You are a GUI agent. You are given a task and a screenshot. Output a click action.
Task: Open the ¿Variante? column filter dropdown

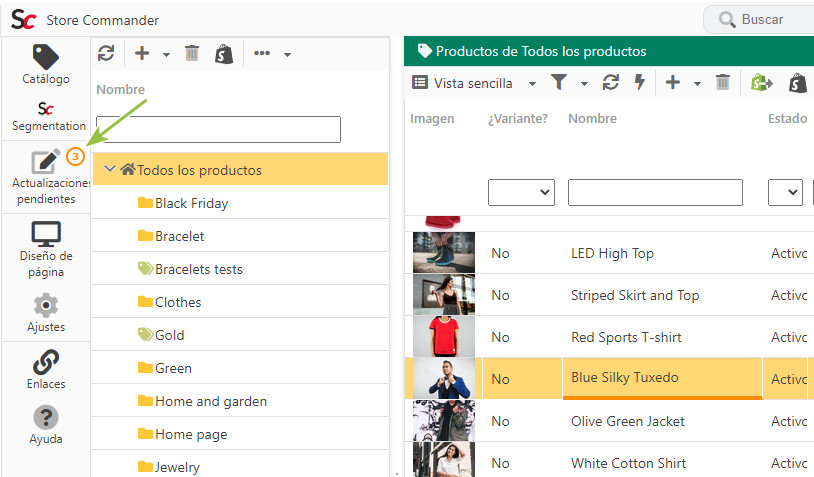[x=521, y=193]
